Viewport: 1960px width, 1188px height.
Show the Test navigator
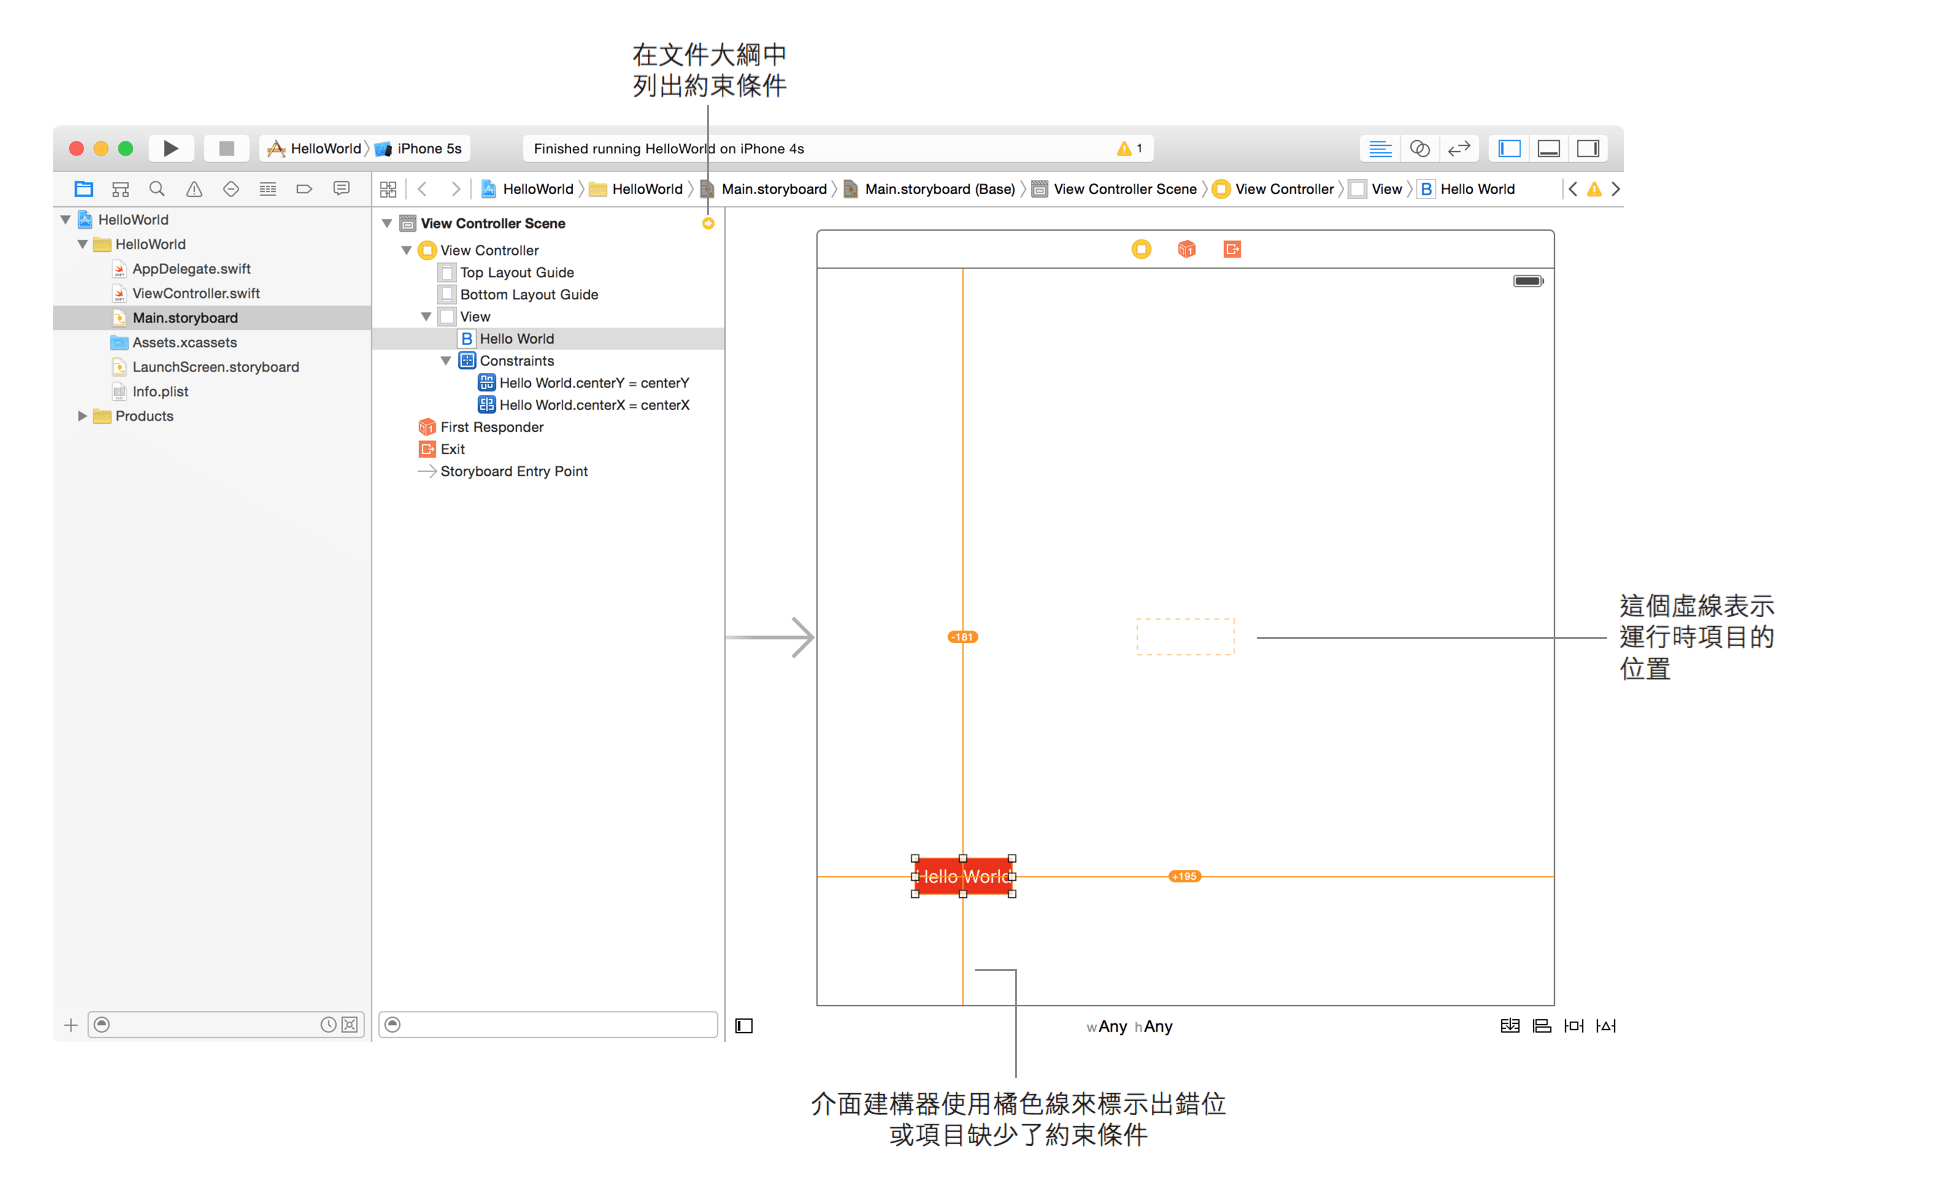pos(231,189)
